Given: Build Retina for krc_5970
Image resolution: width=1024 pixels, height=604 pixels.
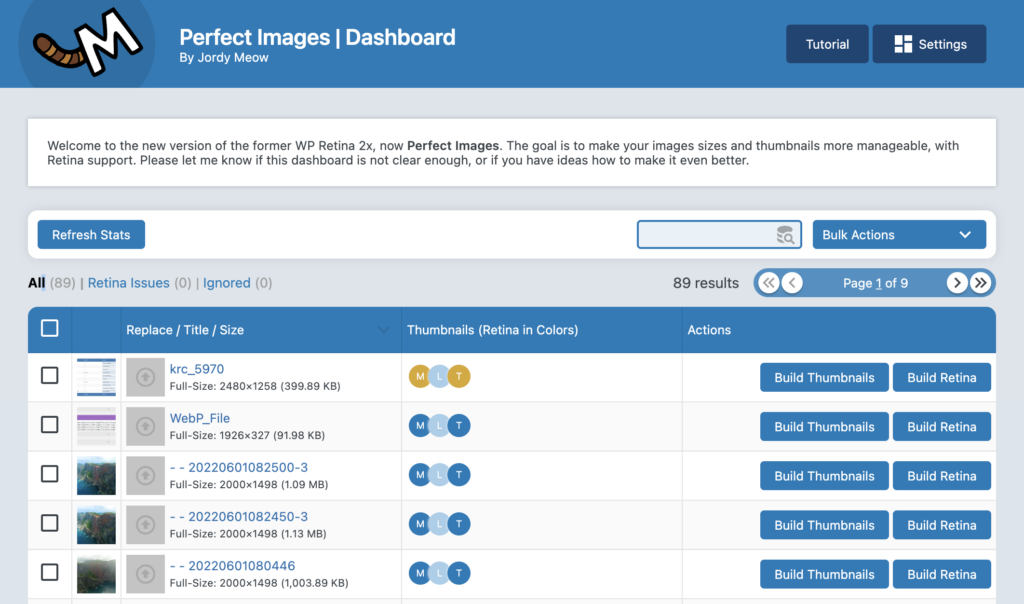Looking at the screenshot, I should pyautogui.click(x=942, y=377).
